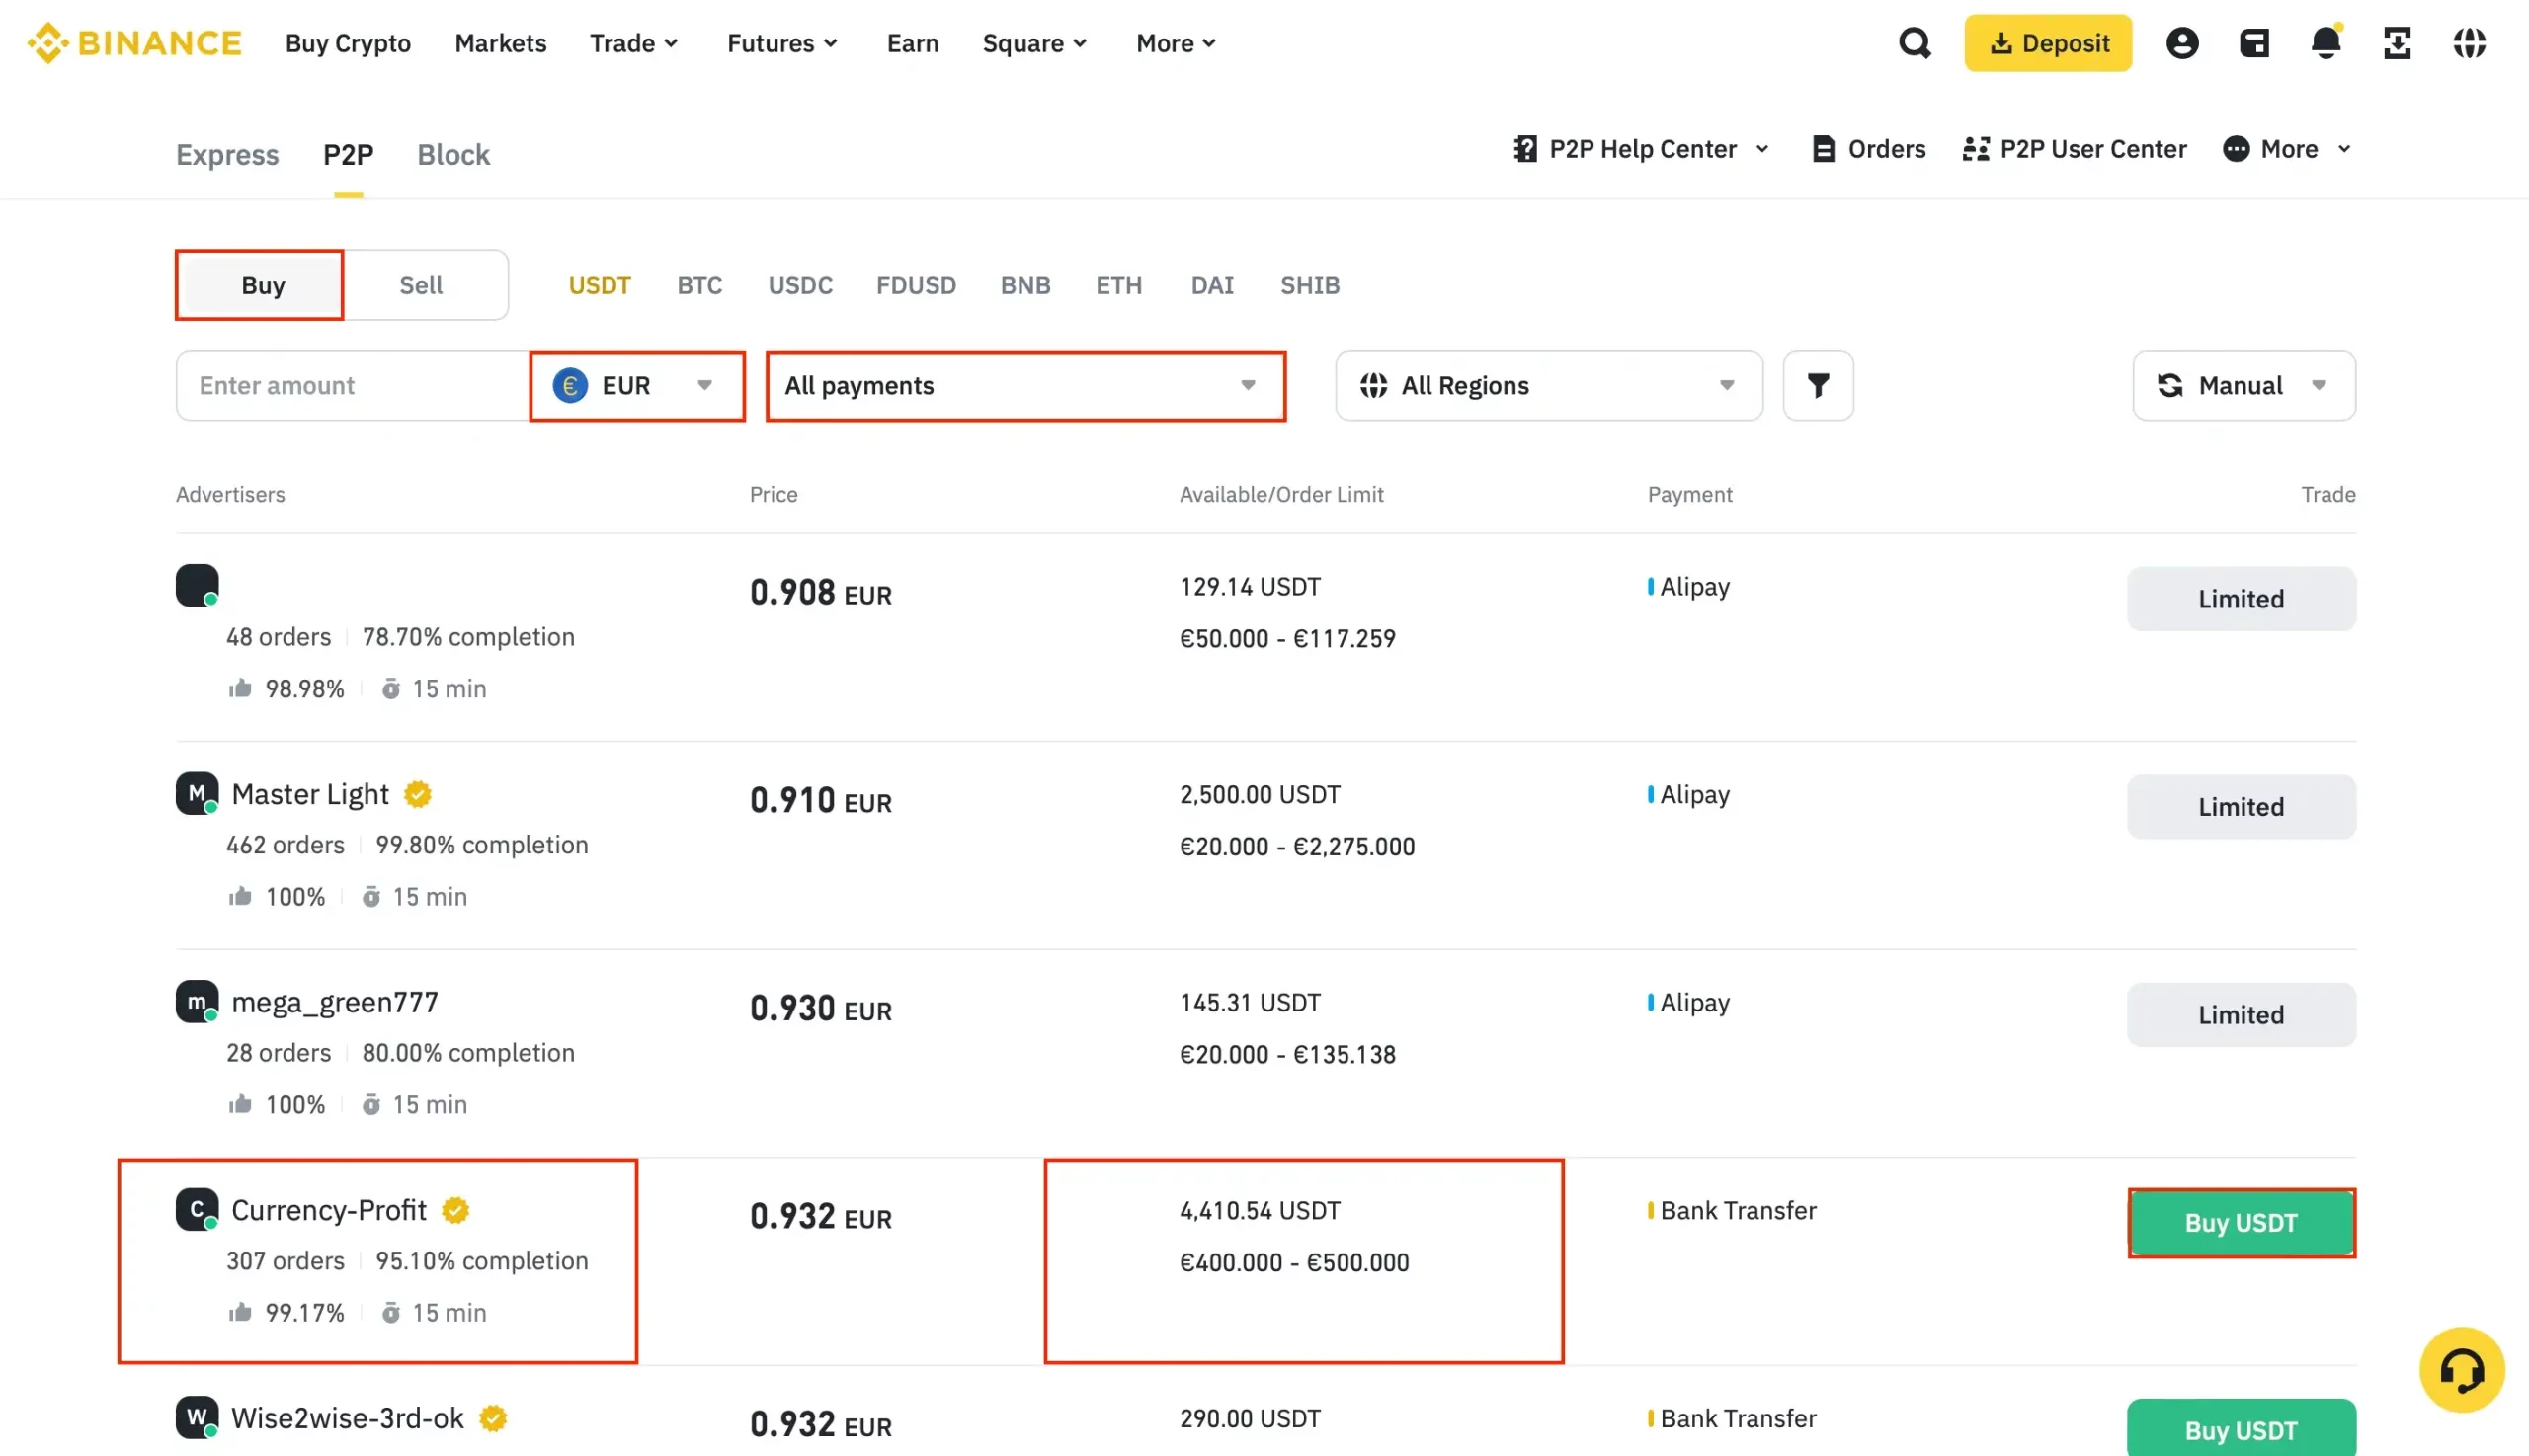This screenshot has height=1456, width=2529.
Task: Select the BNB coin tab
Action: (1025, 285)
